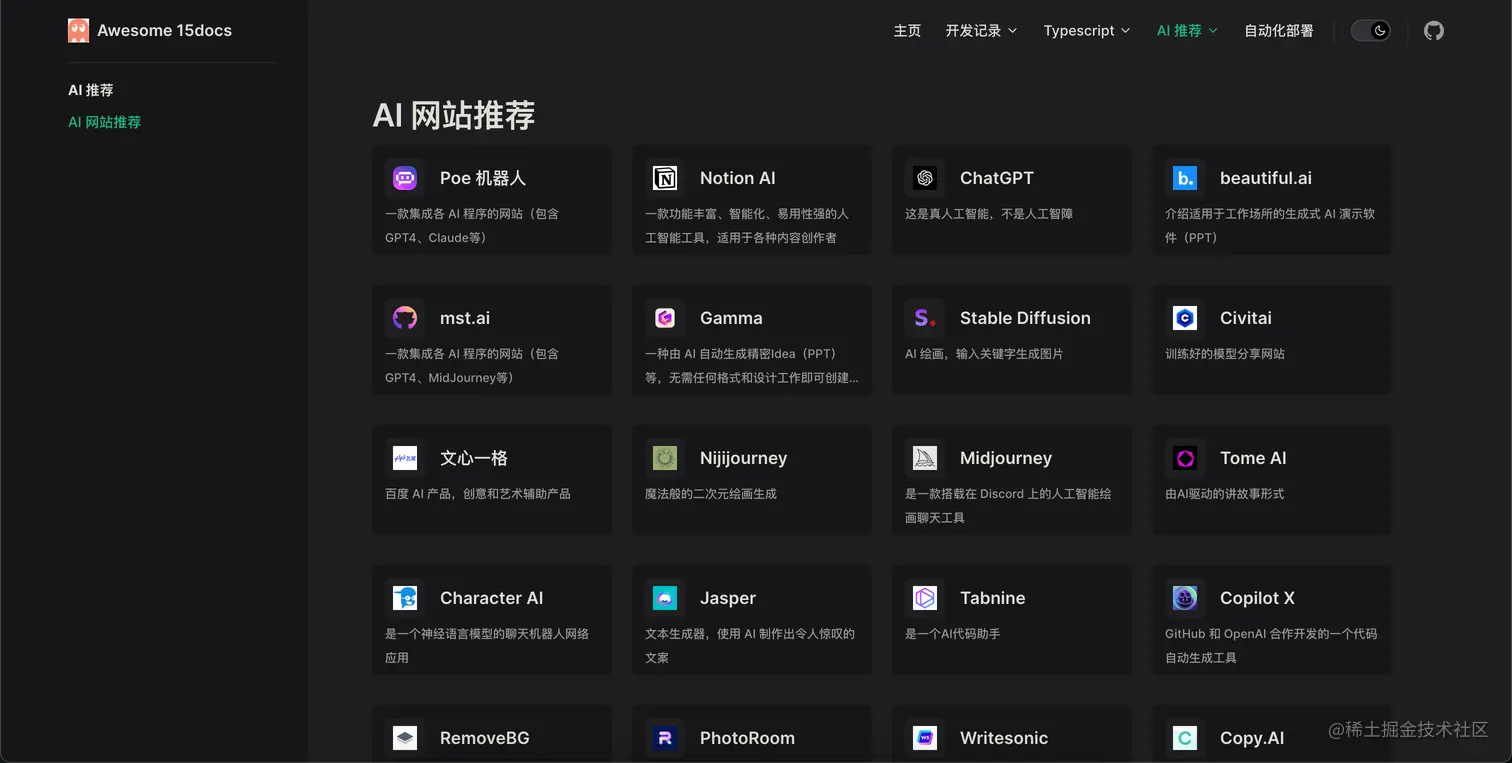Select 主页 in the navigation bar
Viewport: 1512px width, 763px height.
coord(907,30)
